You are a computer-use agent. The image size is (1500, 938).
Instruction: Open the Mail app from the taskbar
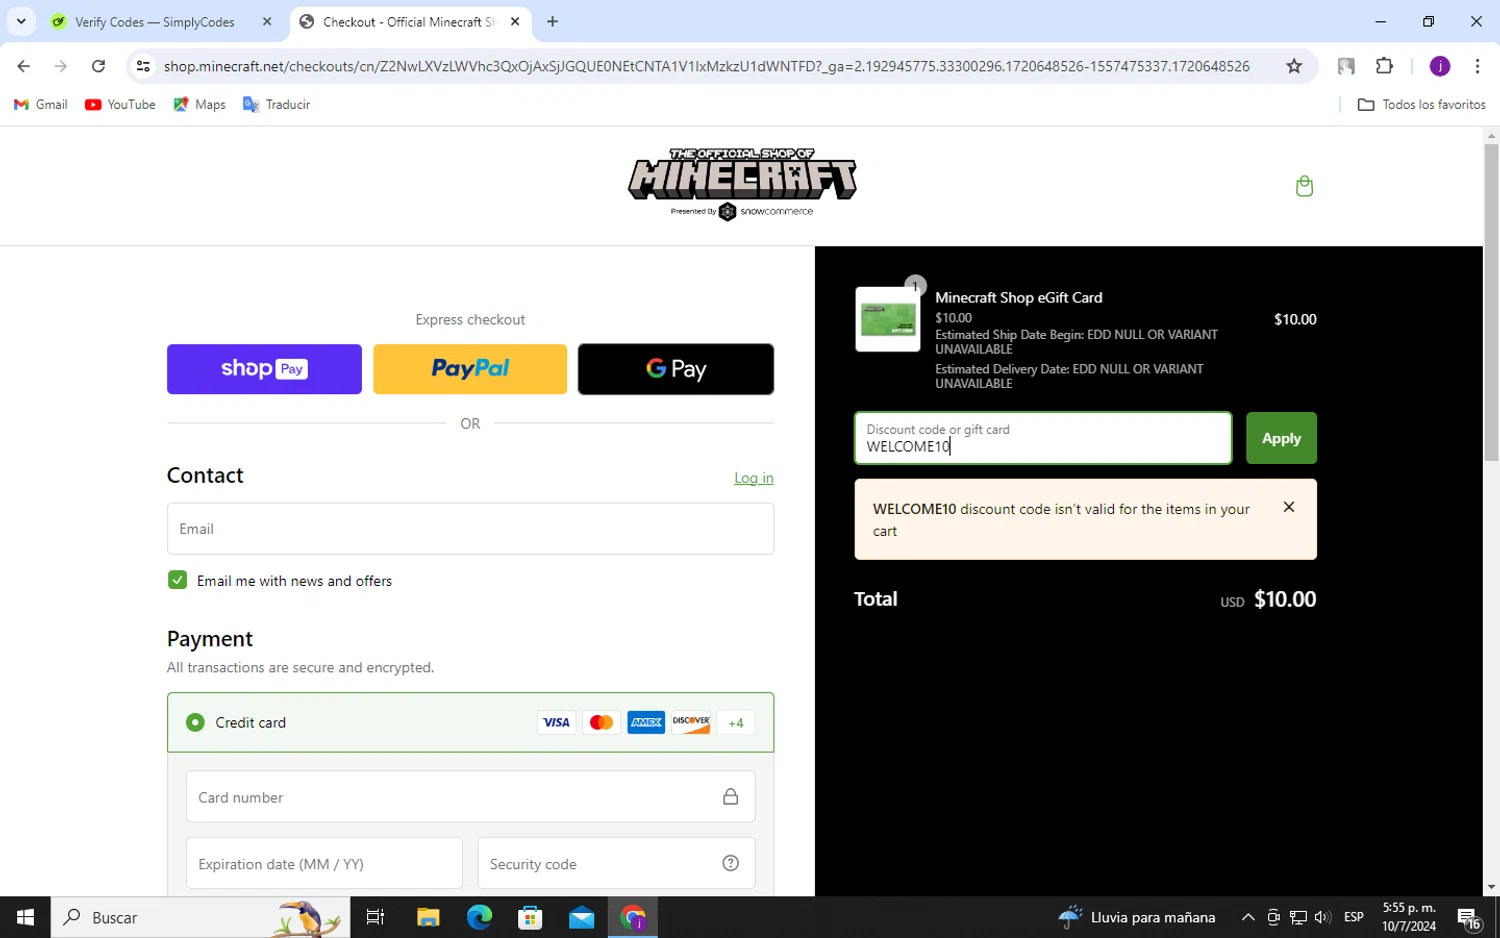[581, 917]
